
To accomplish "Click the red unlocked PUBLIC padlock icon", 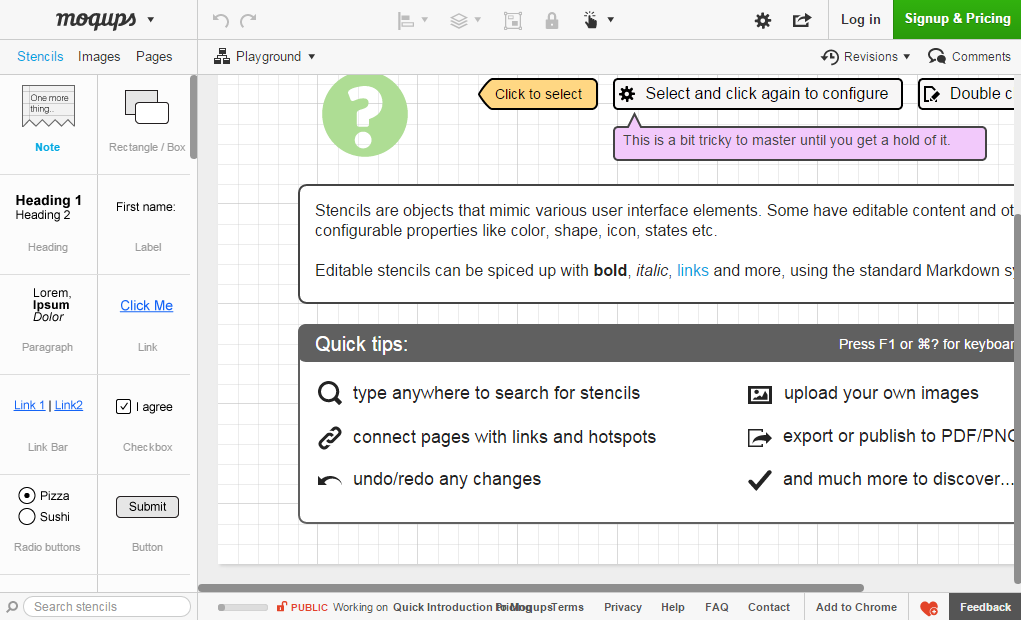I will tap(281, 606).
